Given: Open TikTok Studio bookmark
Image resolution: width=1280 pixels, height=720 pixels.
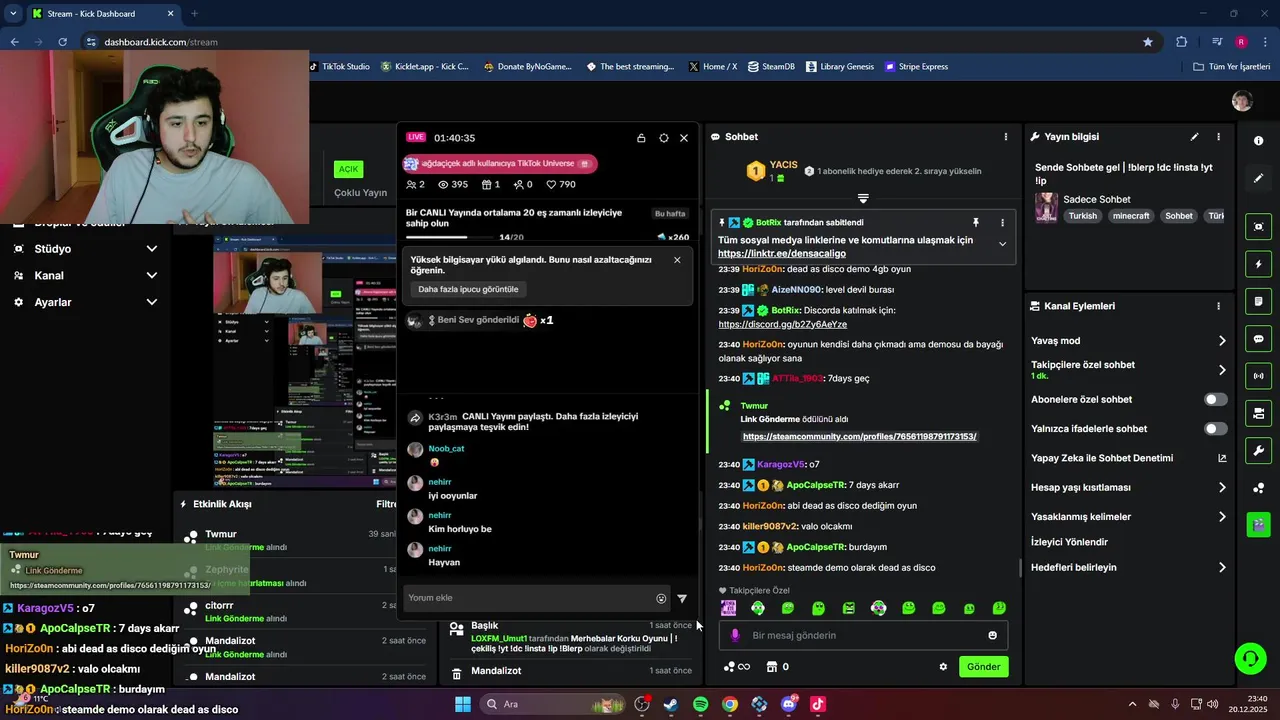Looking at the screenshot, I should tap(338, 67).
